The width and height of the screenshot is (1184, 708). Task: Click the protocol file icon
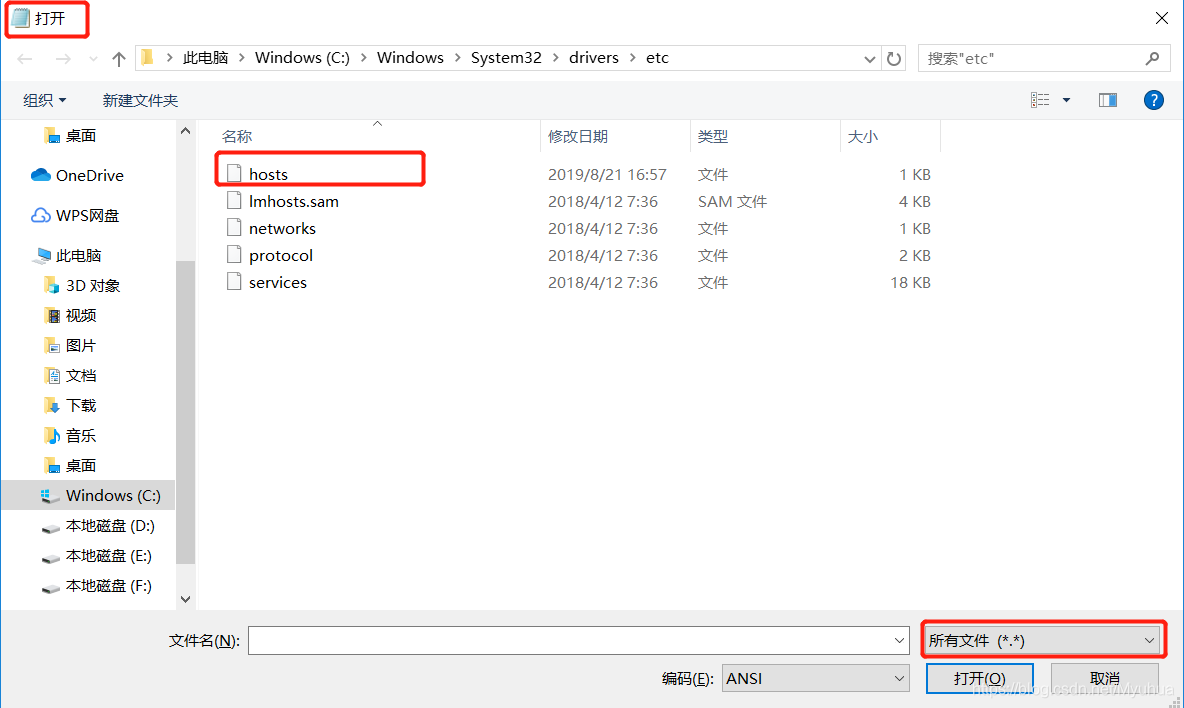point(234,254)
